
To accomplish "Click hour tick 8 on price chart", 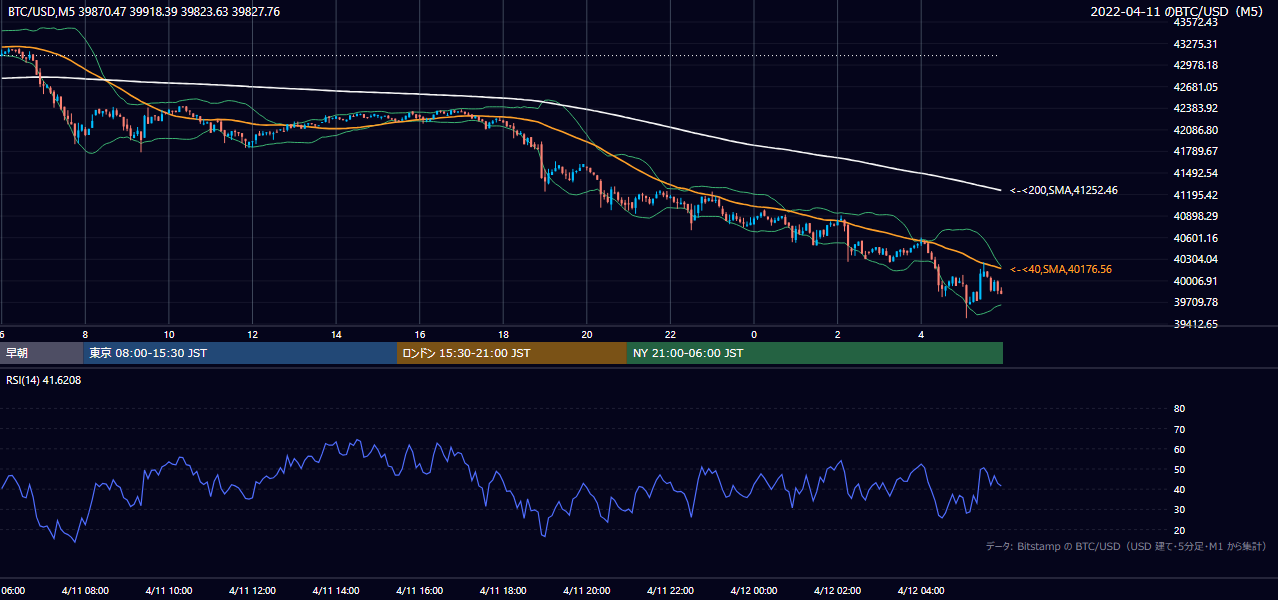I will click(85, 334).
